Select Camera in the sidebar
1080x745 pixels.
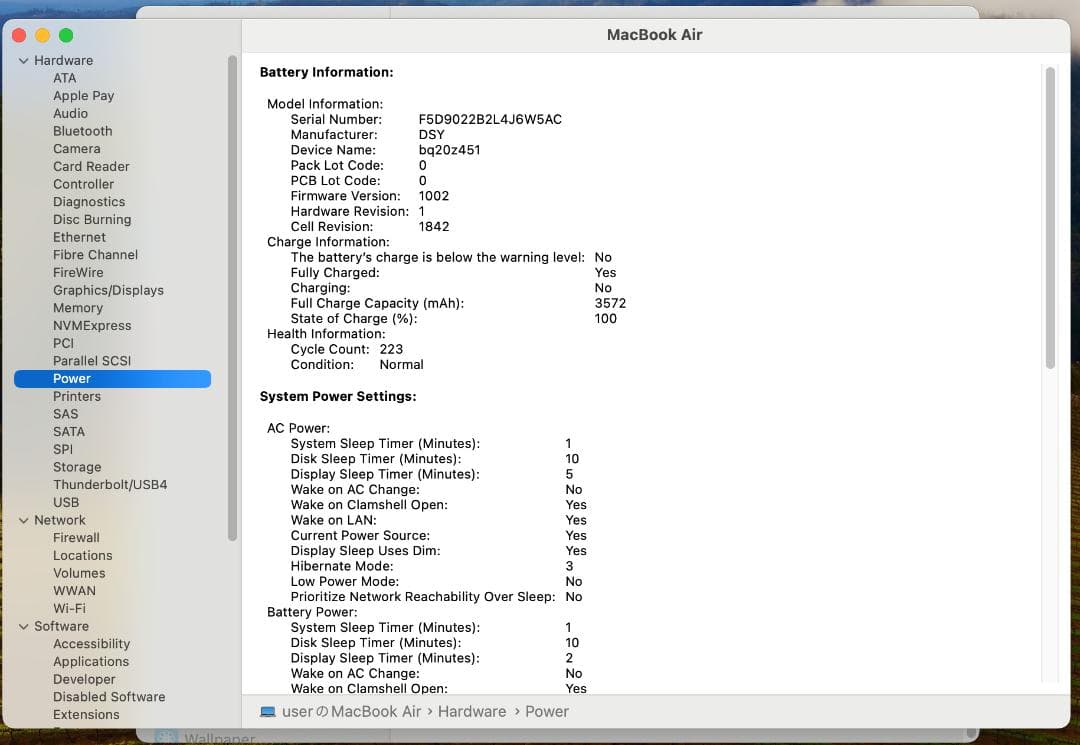point(76,149)
